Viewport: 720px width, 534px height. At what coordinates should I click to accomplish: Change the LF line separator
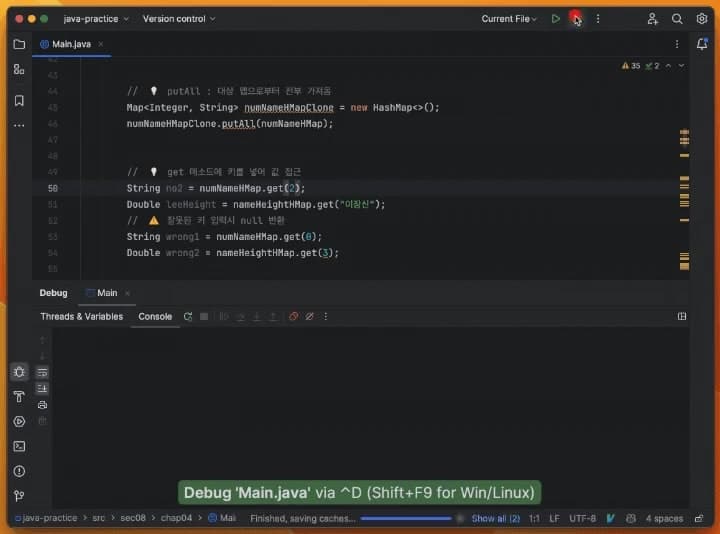[x=554, y=518]
